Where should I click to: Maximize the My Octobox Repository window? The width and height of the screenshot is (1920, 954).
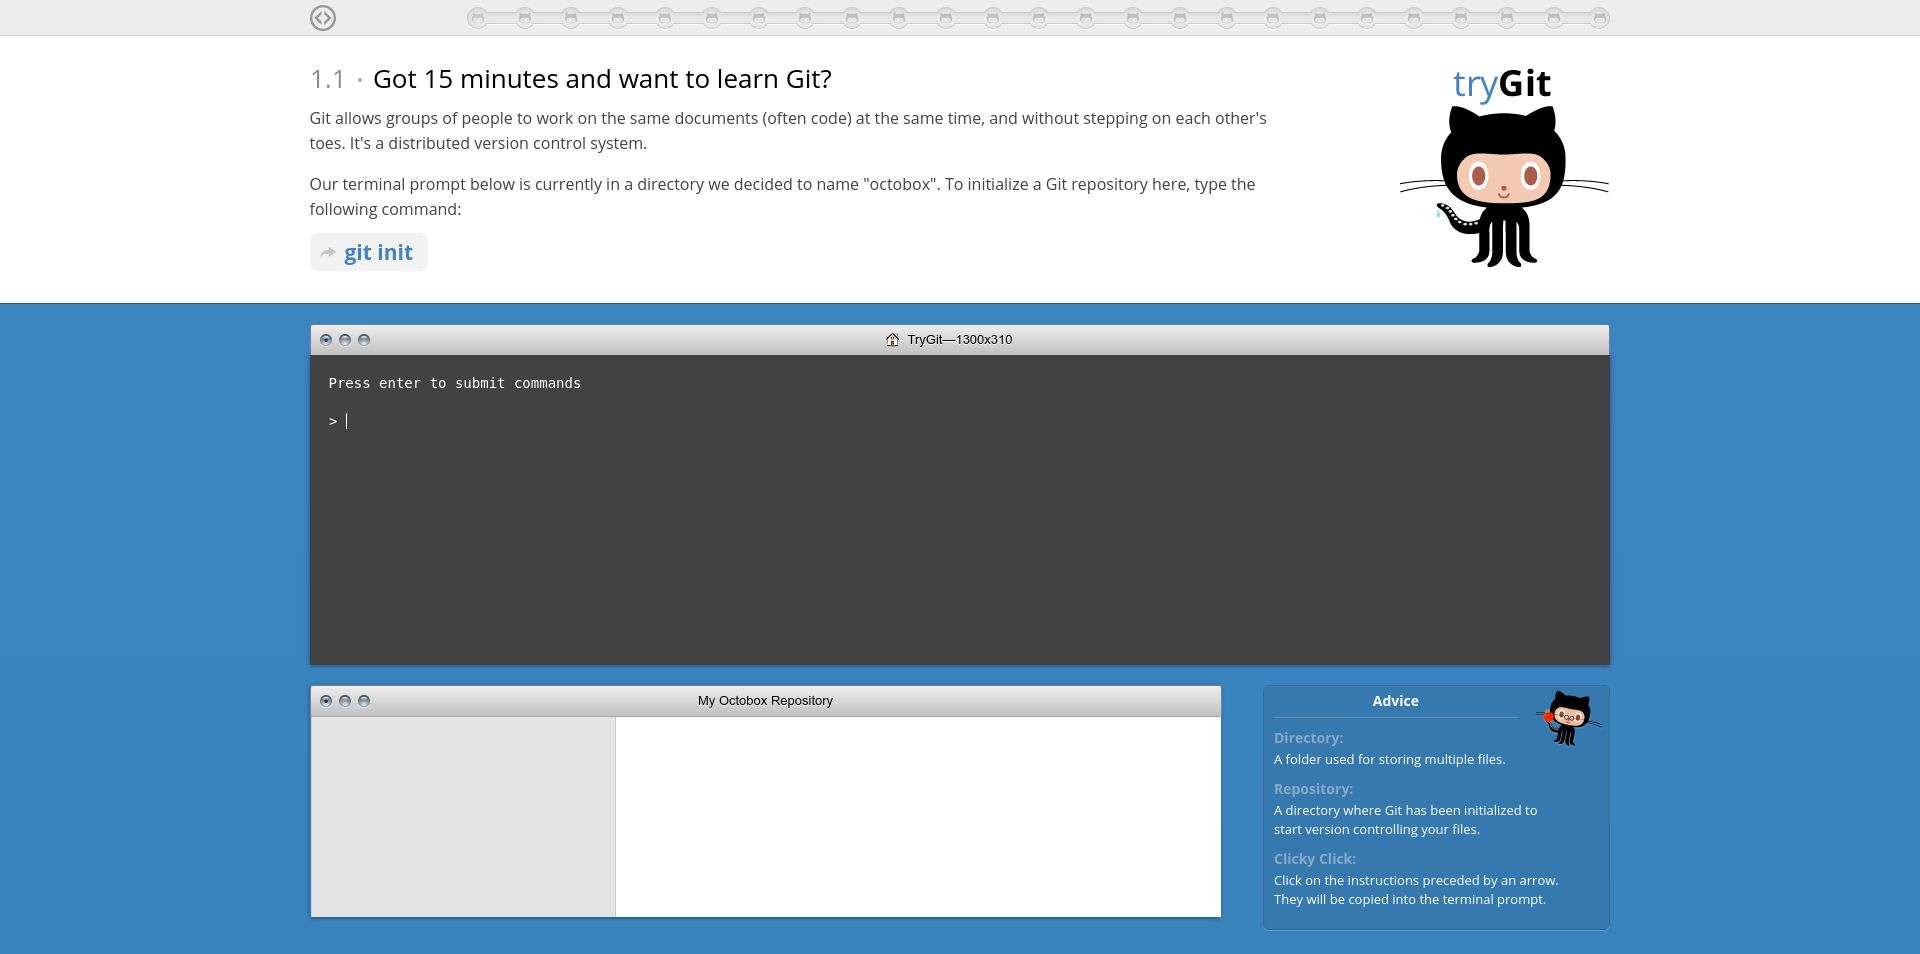coord(364,701)
